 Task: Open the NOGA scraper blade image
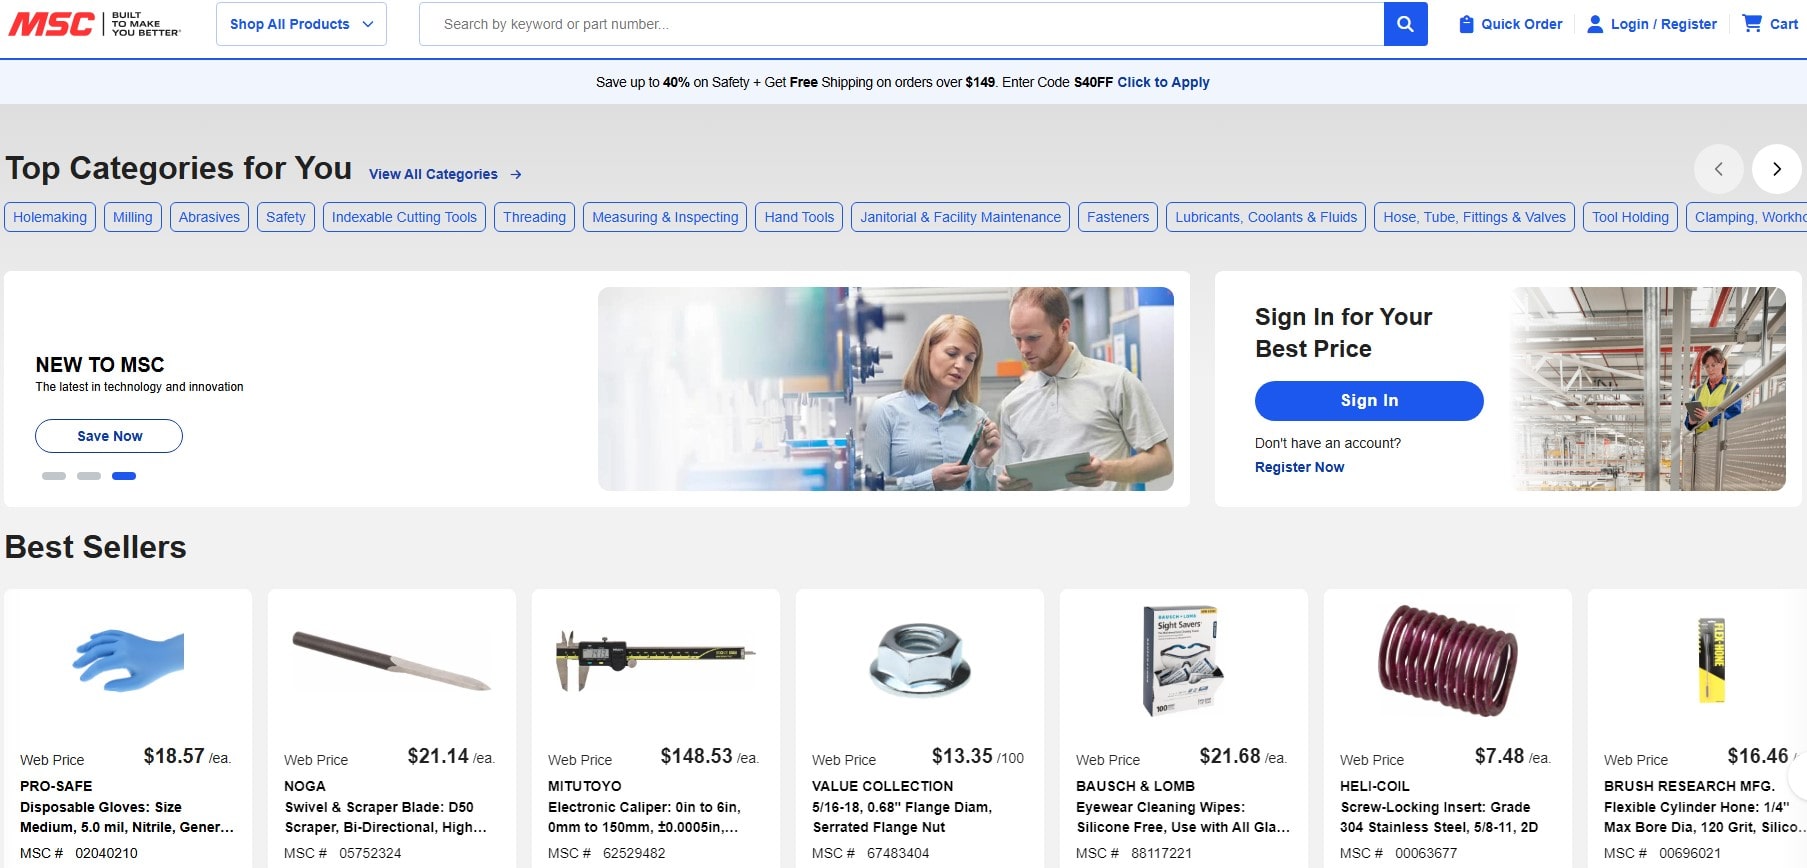point(392,661)
